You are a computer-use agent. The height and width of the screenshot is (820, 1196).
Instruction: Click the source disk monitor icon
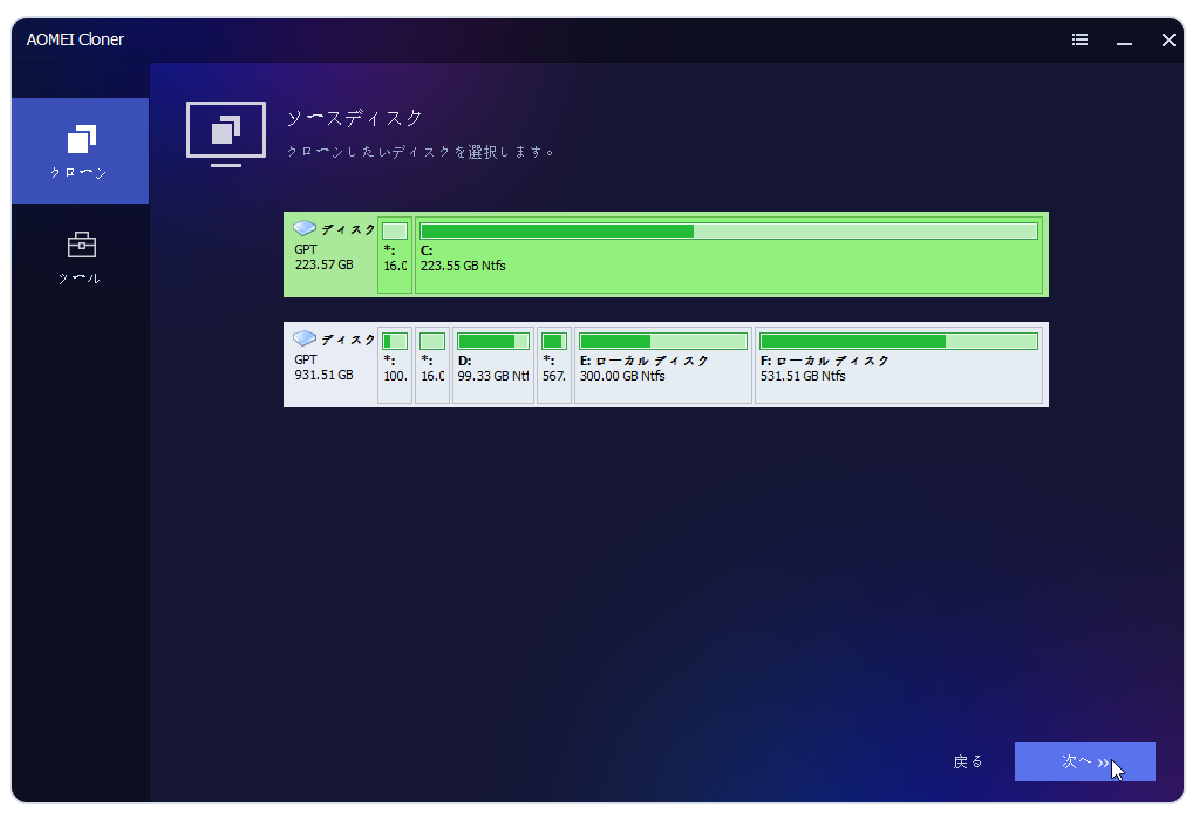click(226, 133)
